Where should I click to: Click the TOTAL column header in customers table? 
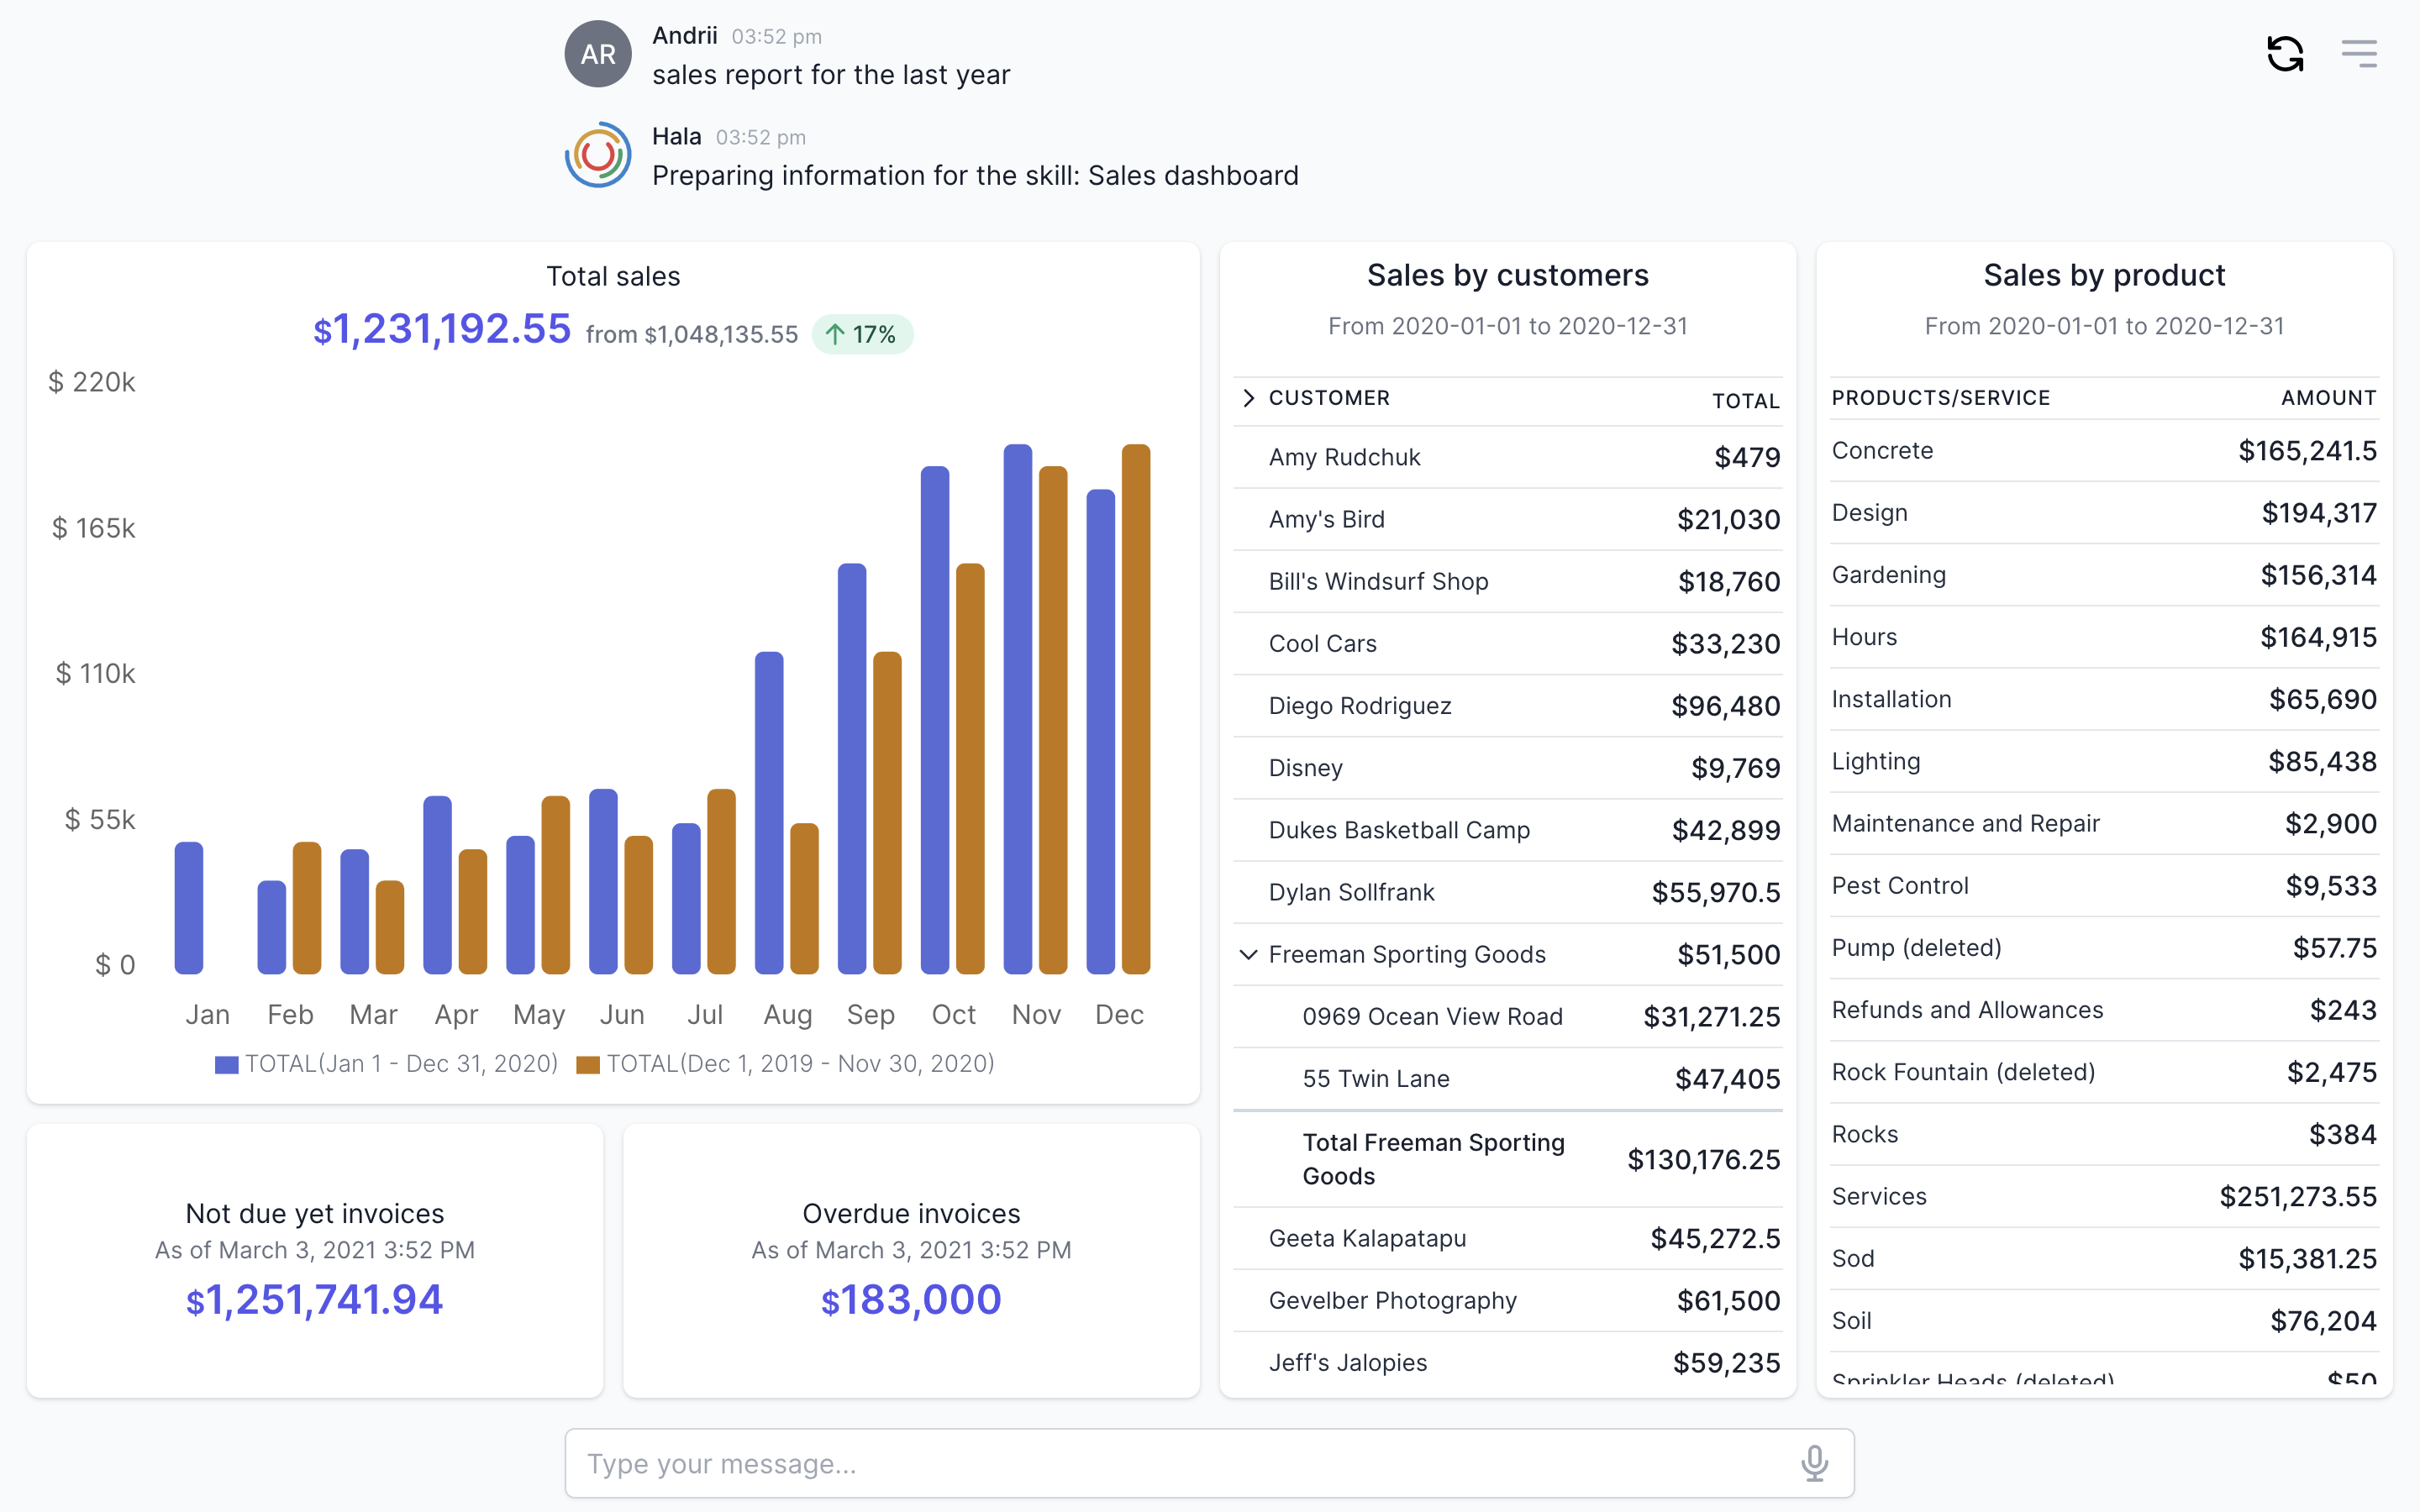(x=1745, y=401)
